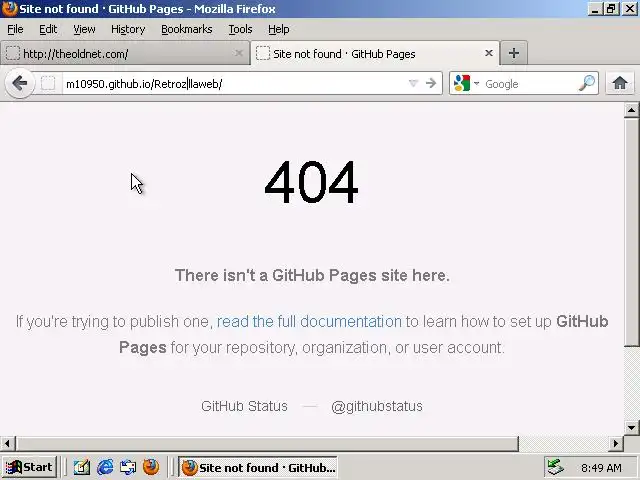Go back using the back arrow button
The width and height of the screenshot is (640, 480).
19,84
